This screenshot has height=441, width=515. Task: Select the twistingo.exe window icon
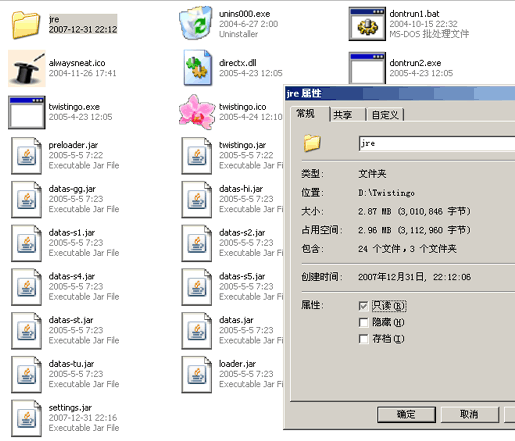coord(27,112)
